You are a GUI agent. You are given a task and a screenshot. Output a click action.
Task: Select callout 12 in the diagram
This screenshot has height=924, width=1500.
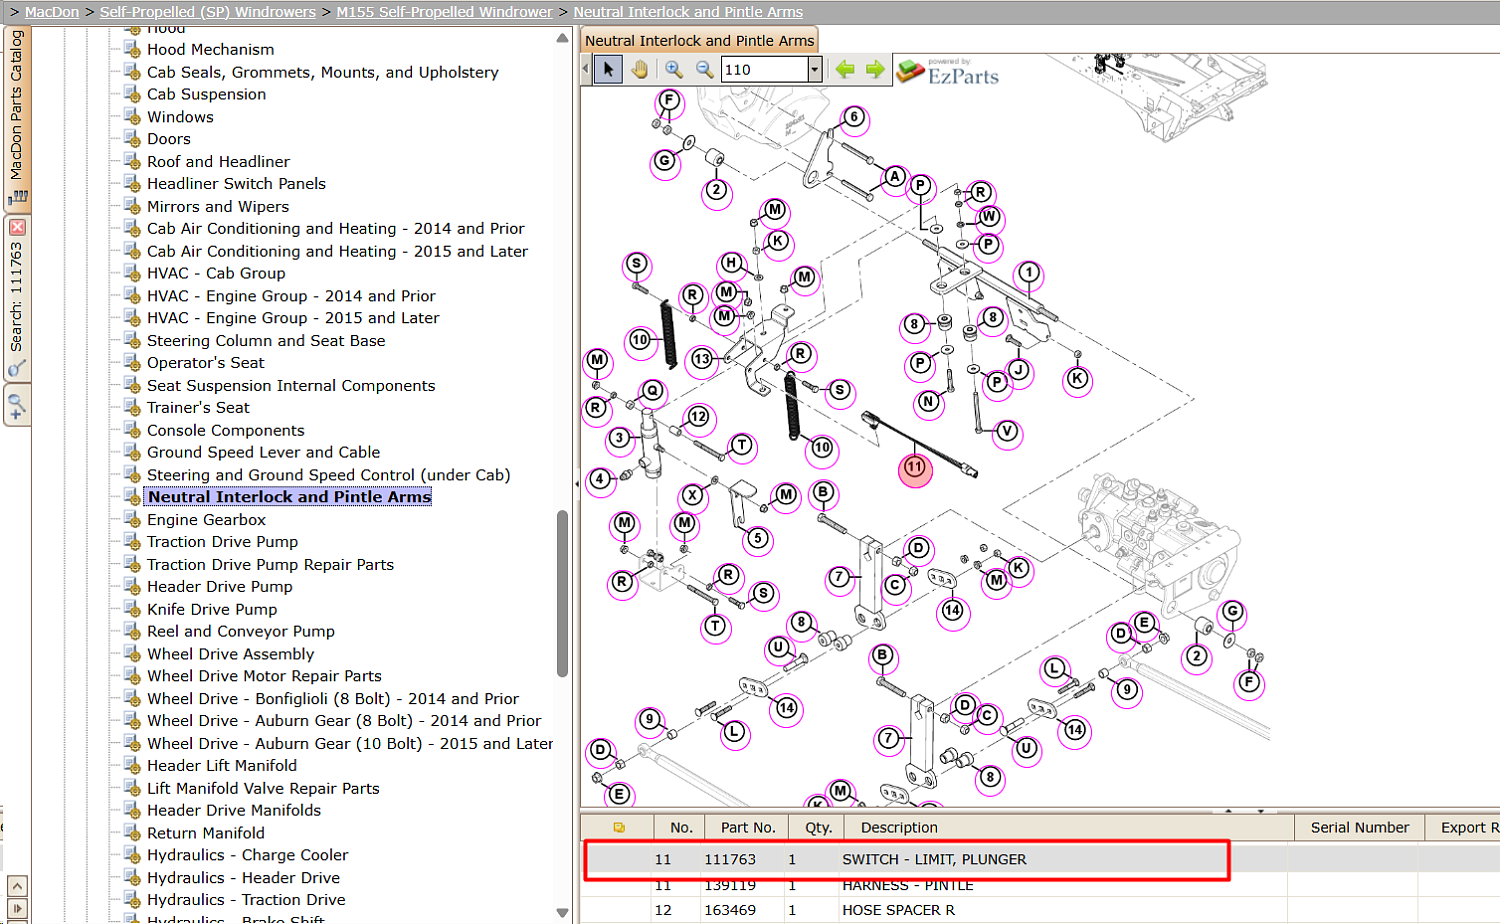pyautogui.click(x=698, y=417)
